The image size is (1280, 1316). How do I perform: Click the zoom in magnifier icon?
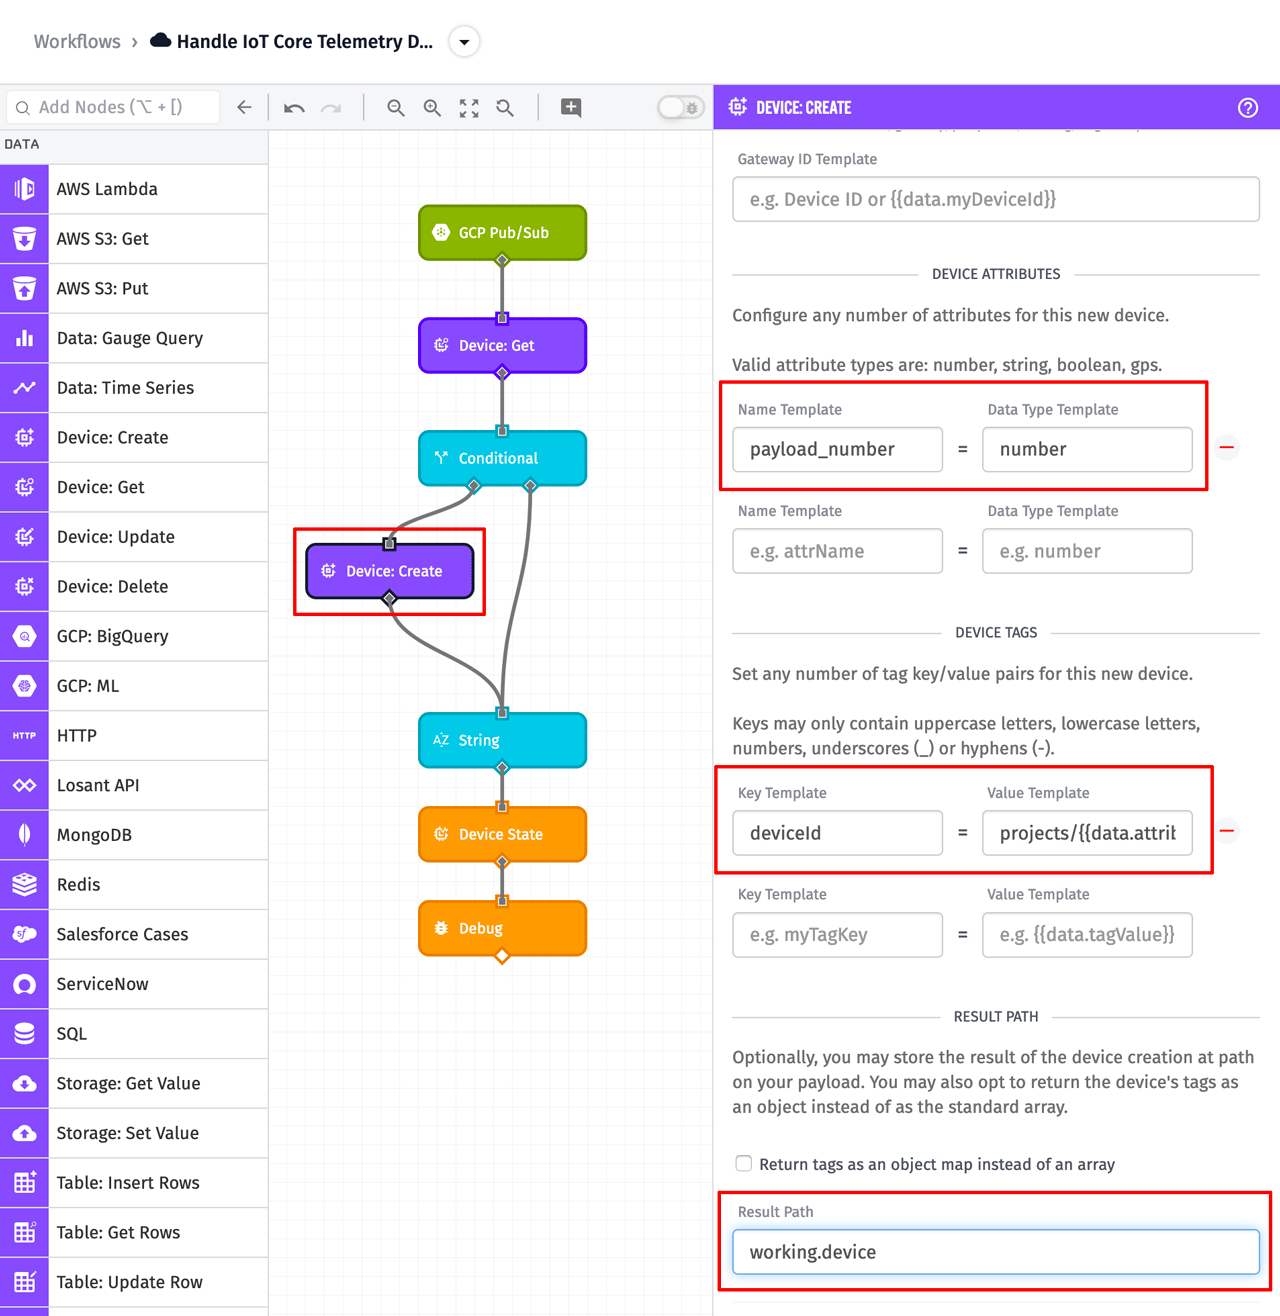pos(432,107)
